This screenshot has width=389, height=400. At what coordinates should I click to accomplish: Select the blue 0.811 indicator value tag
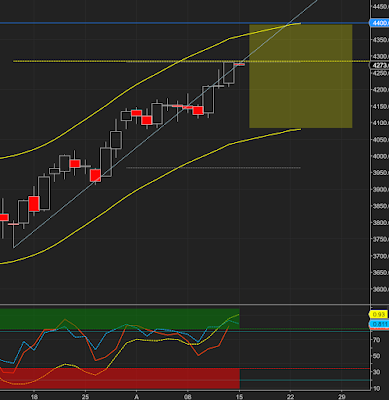[379, 324]
